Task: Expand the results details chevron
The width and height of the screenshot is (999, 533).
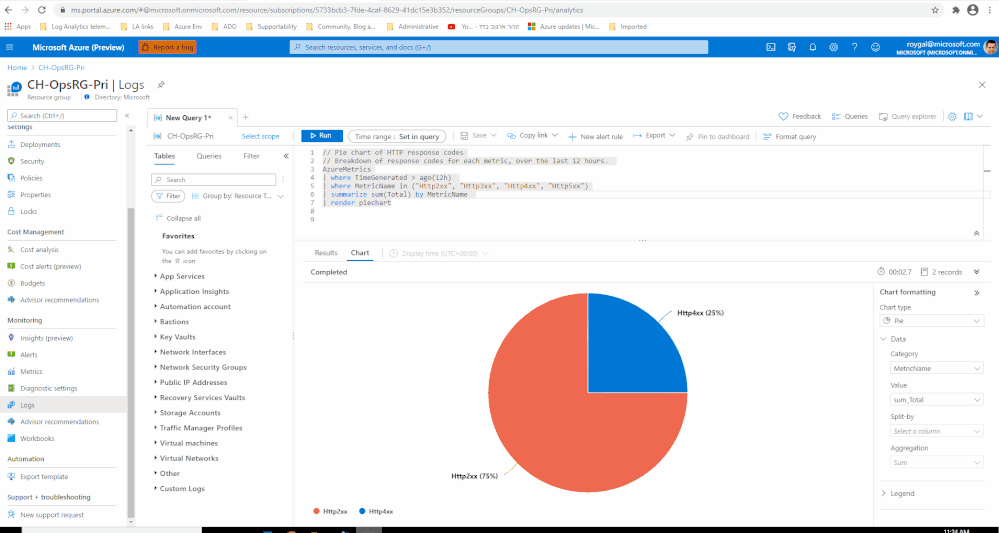Action: tap(977, 272)
